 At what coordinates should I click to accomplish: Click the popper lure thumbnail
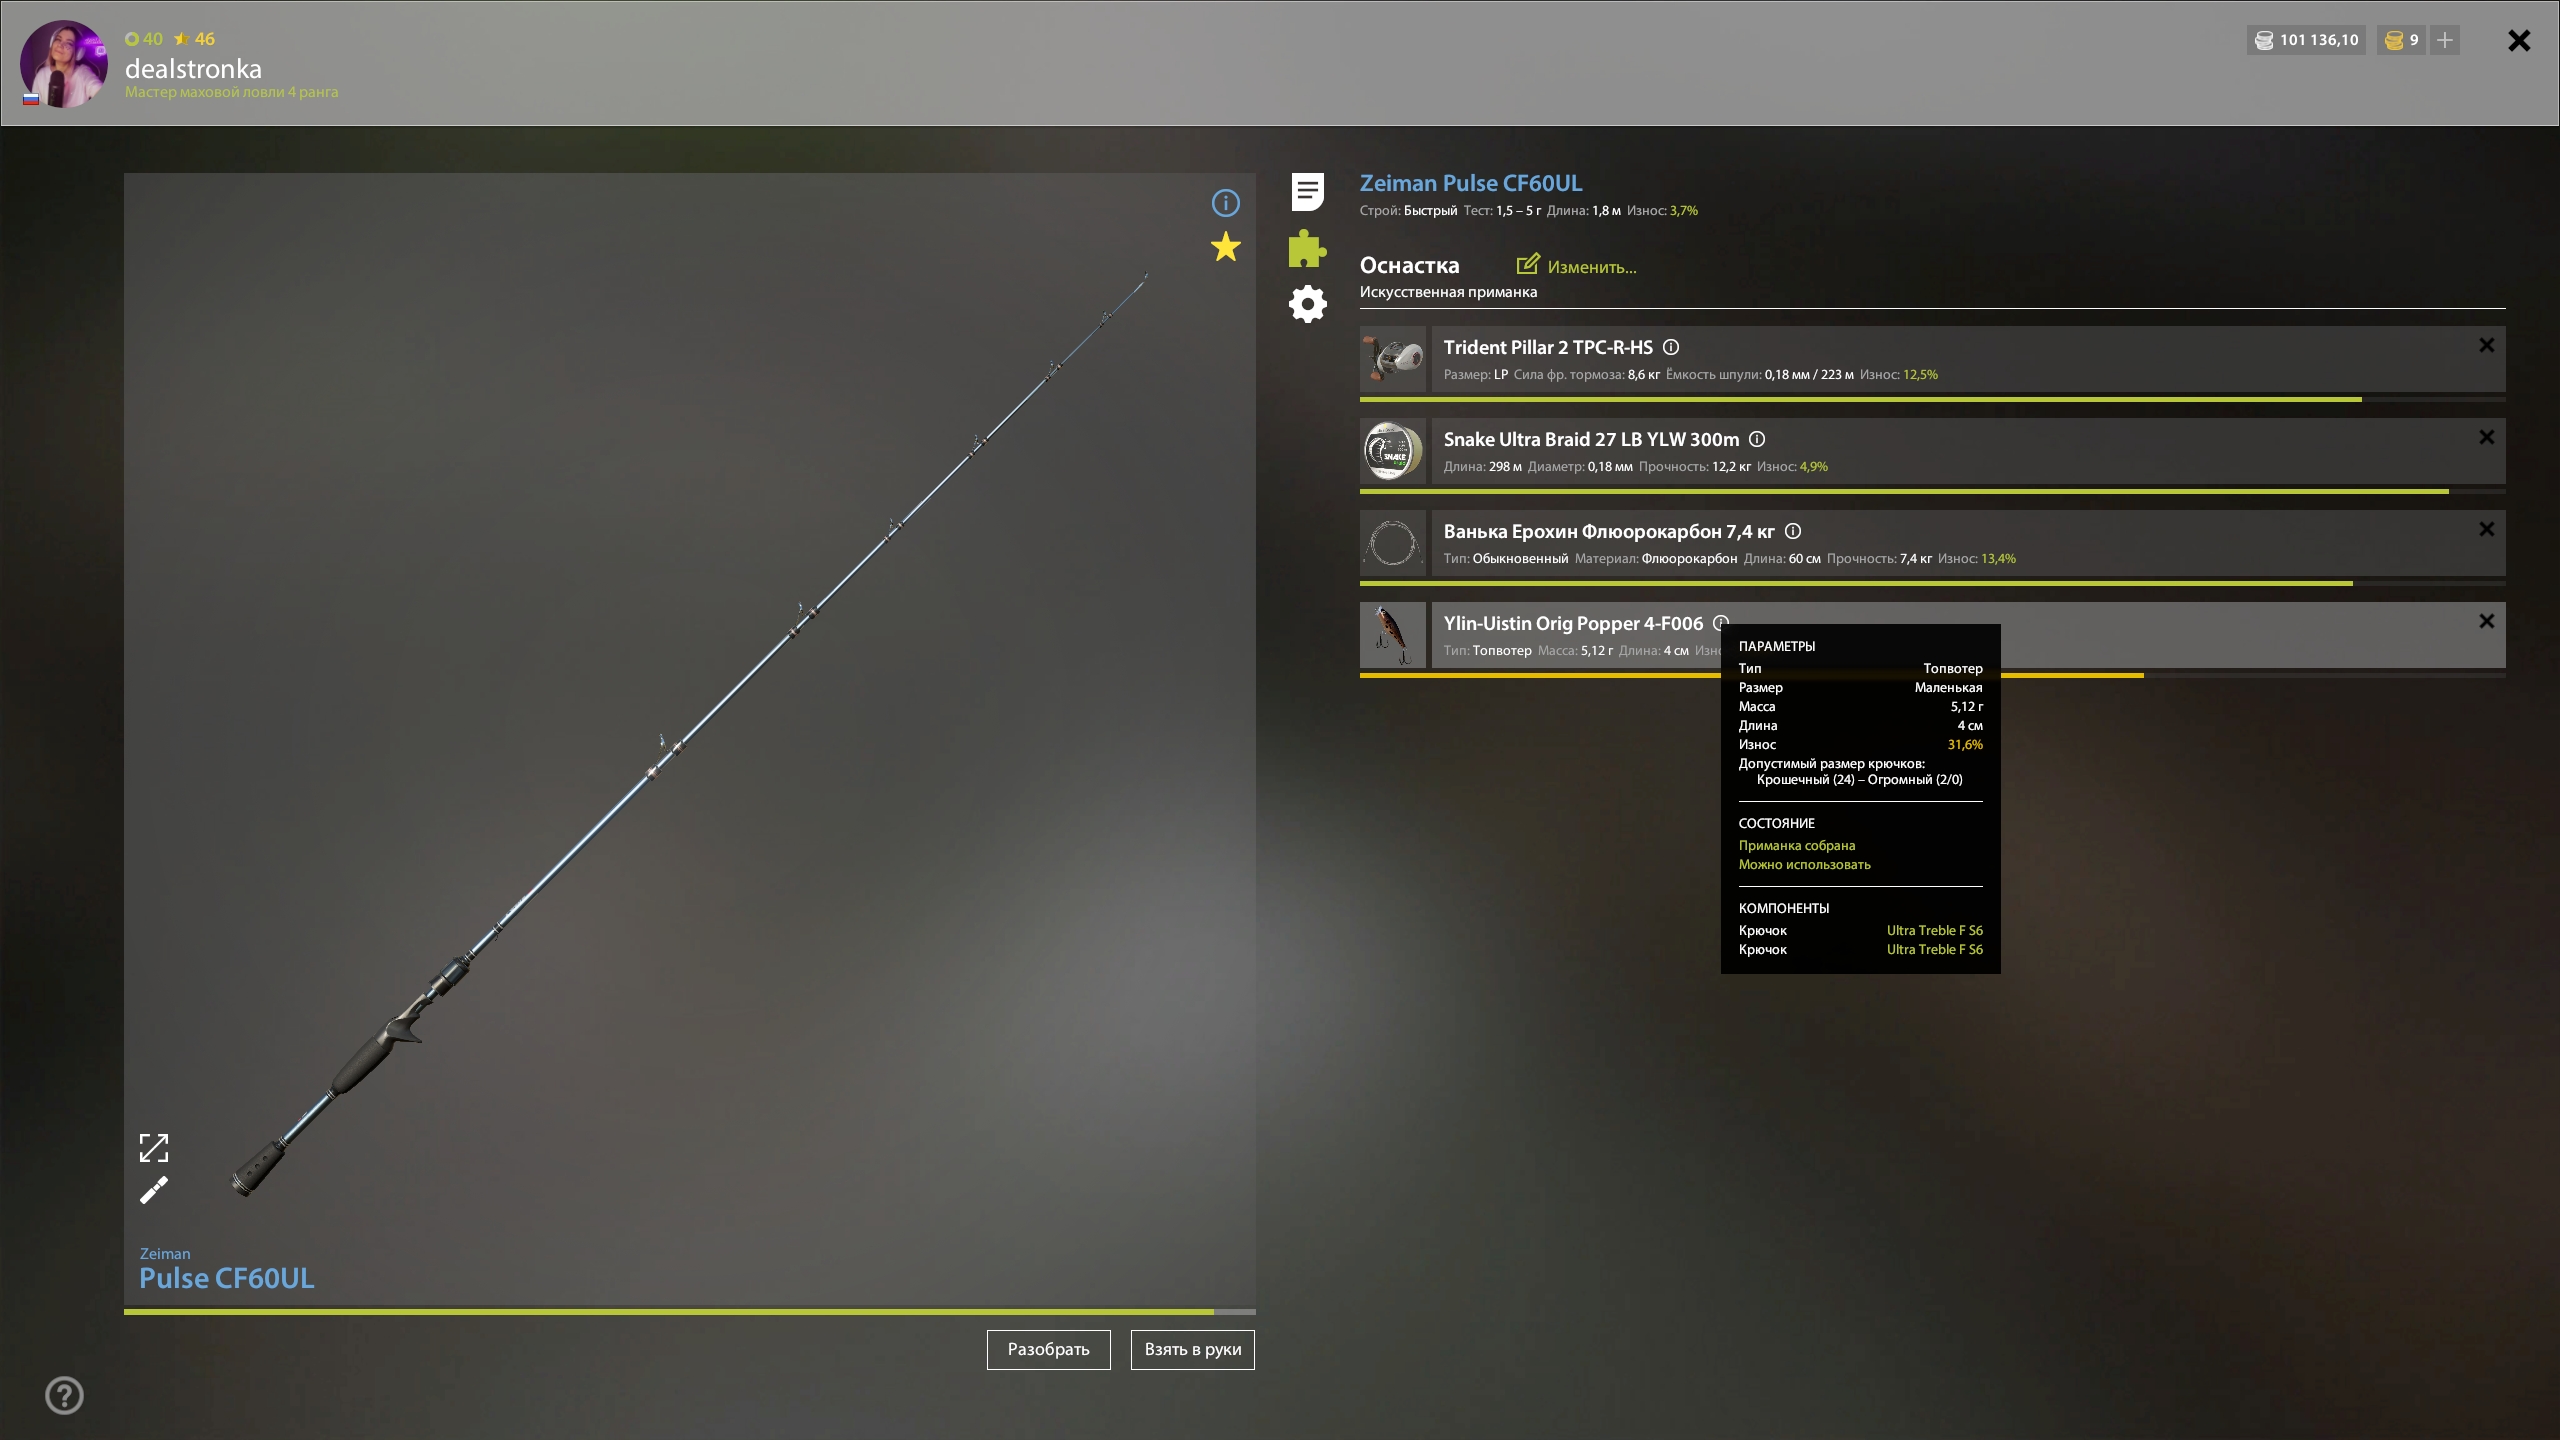tap(1392, 635)
